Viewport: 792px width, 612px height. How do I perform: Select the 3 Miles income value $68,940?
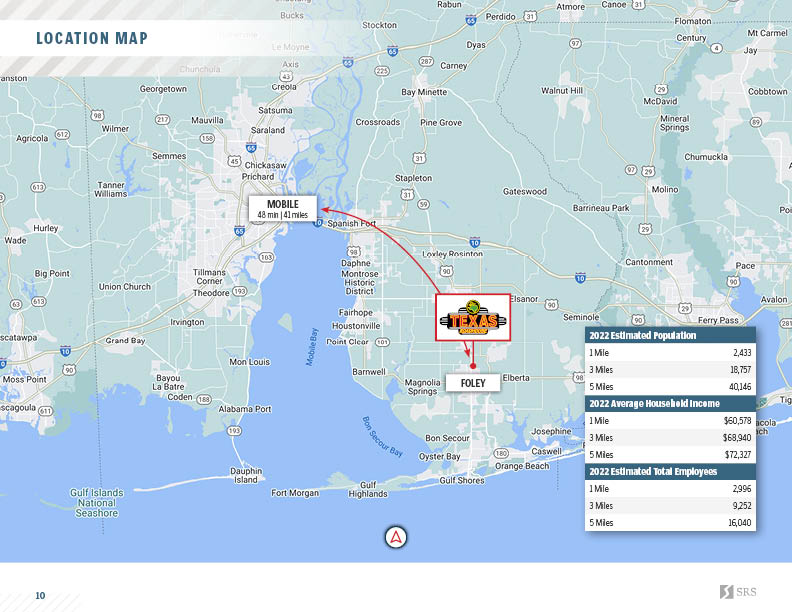coord(737,438)
